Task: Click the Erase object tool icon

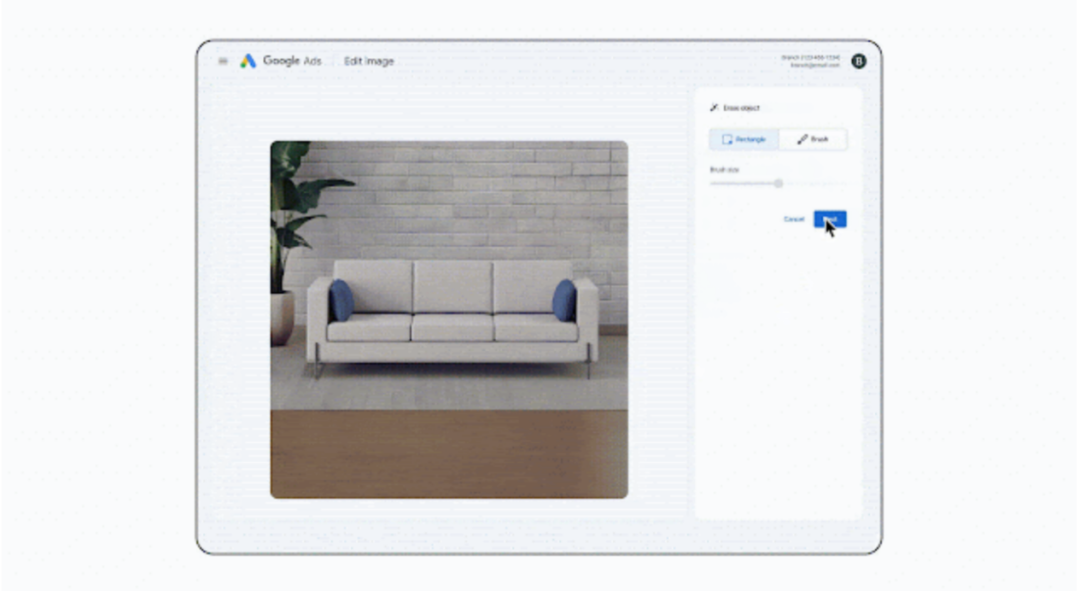Action: point(714,108)
